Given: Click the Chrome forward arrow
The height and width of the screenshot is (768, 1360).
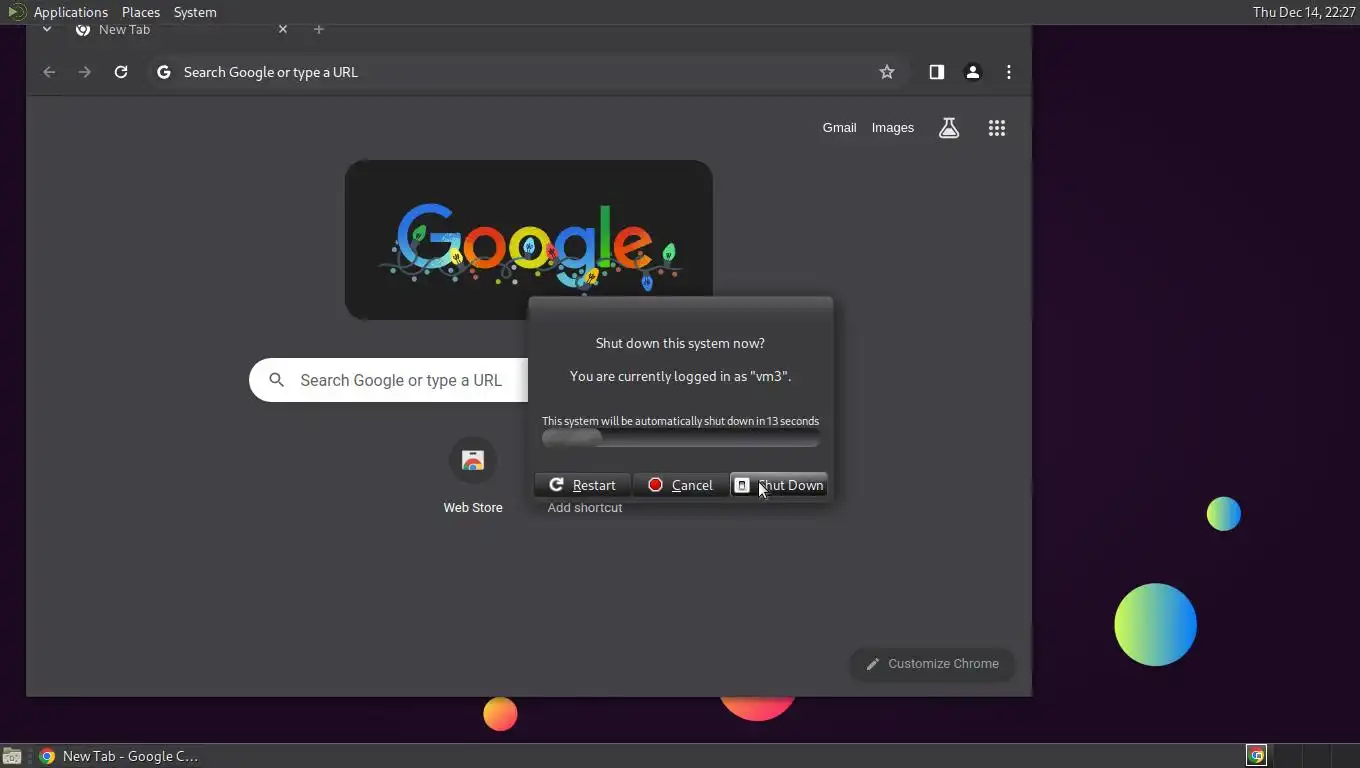Looking at the screenshot, I should coord(85,72).
